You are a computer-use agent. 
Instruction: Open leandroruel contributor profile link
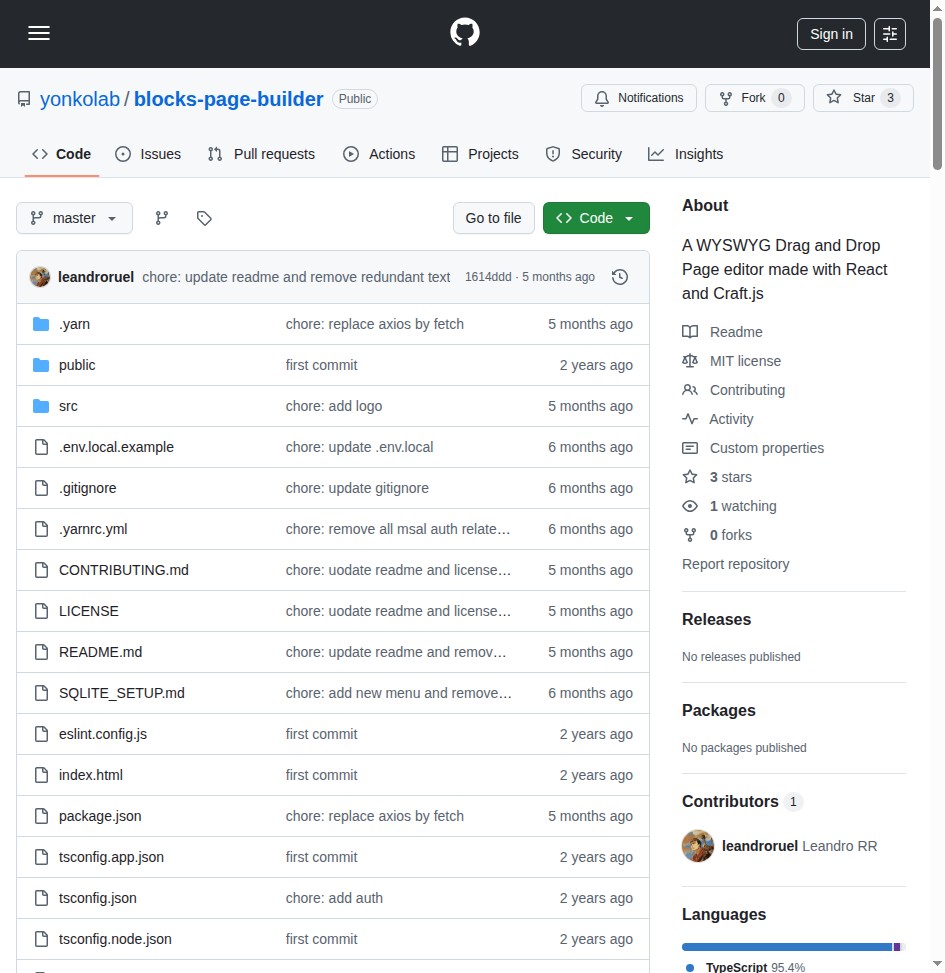(x=759, y=846)
